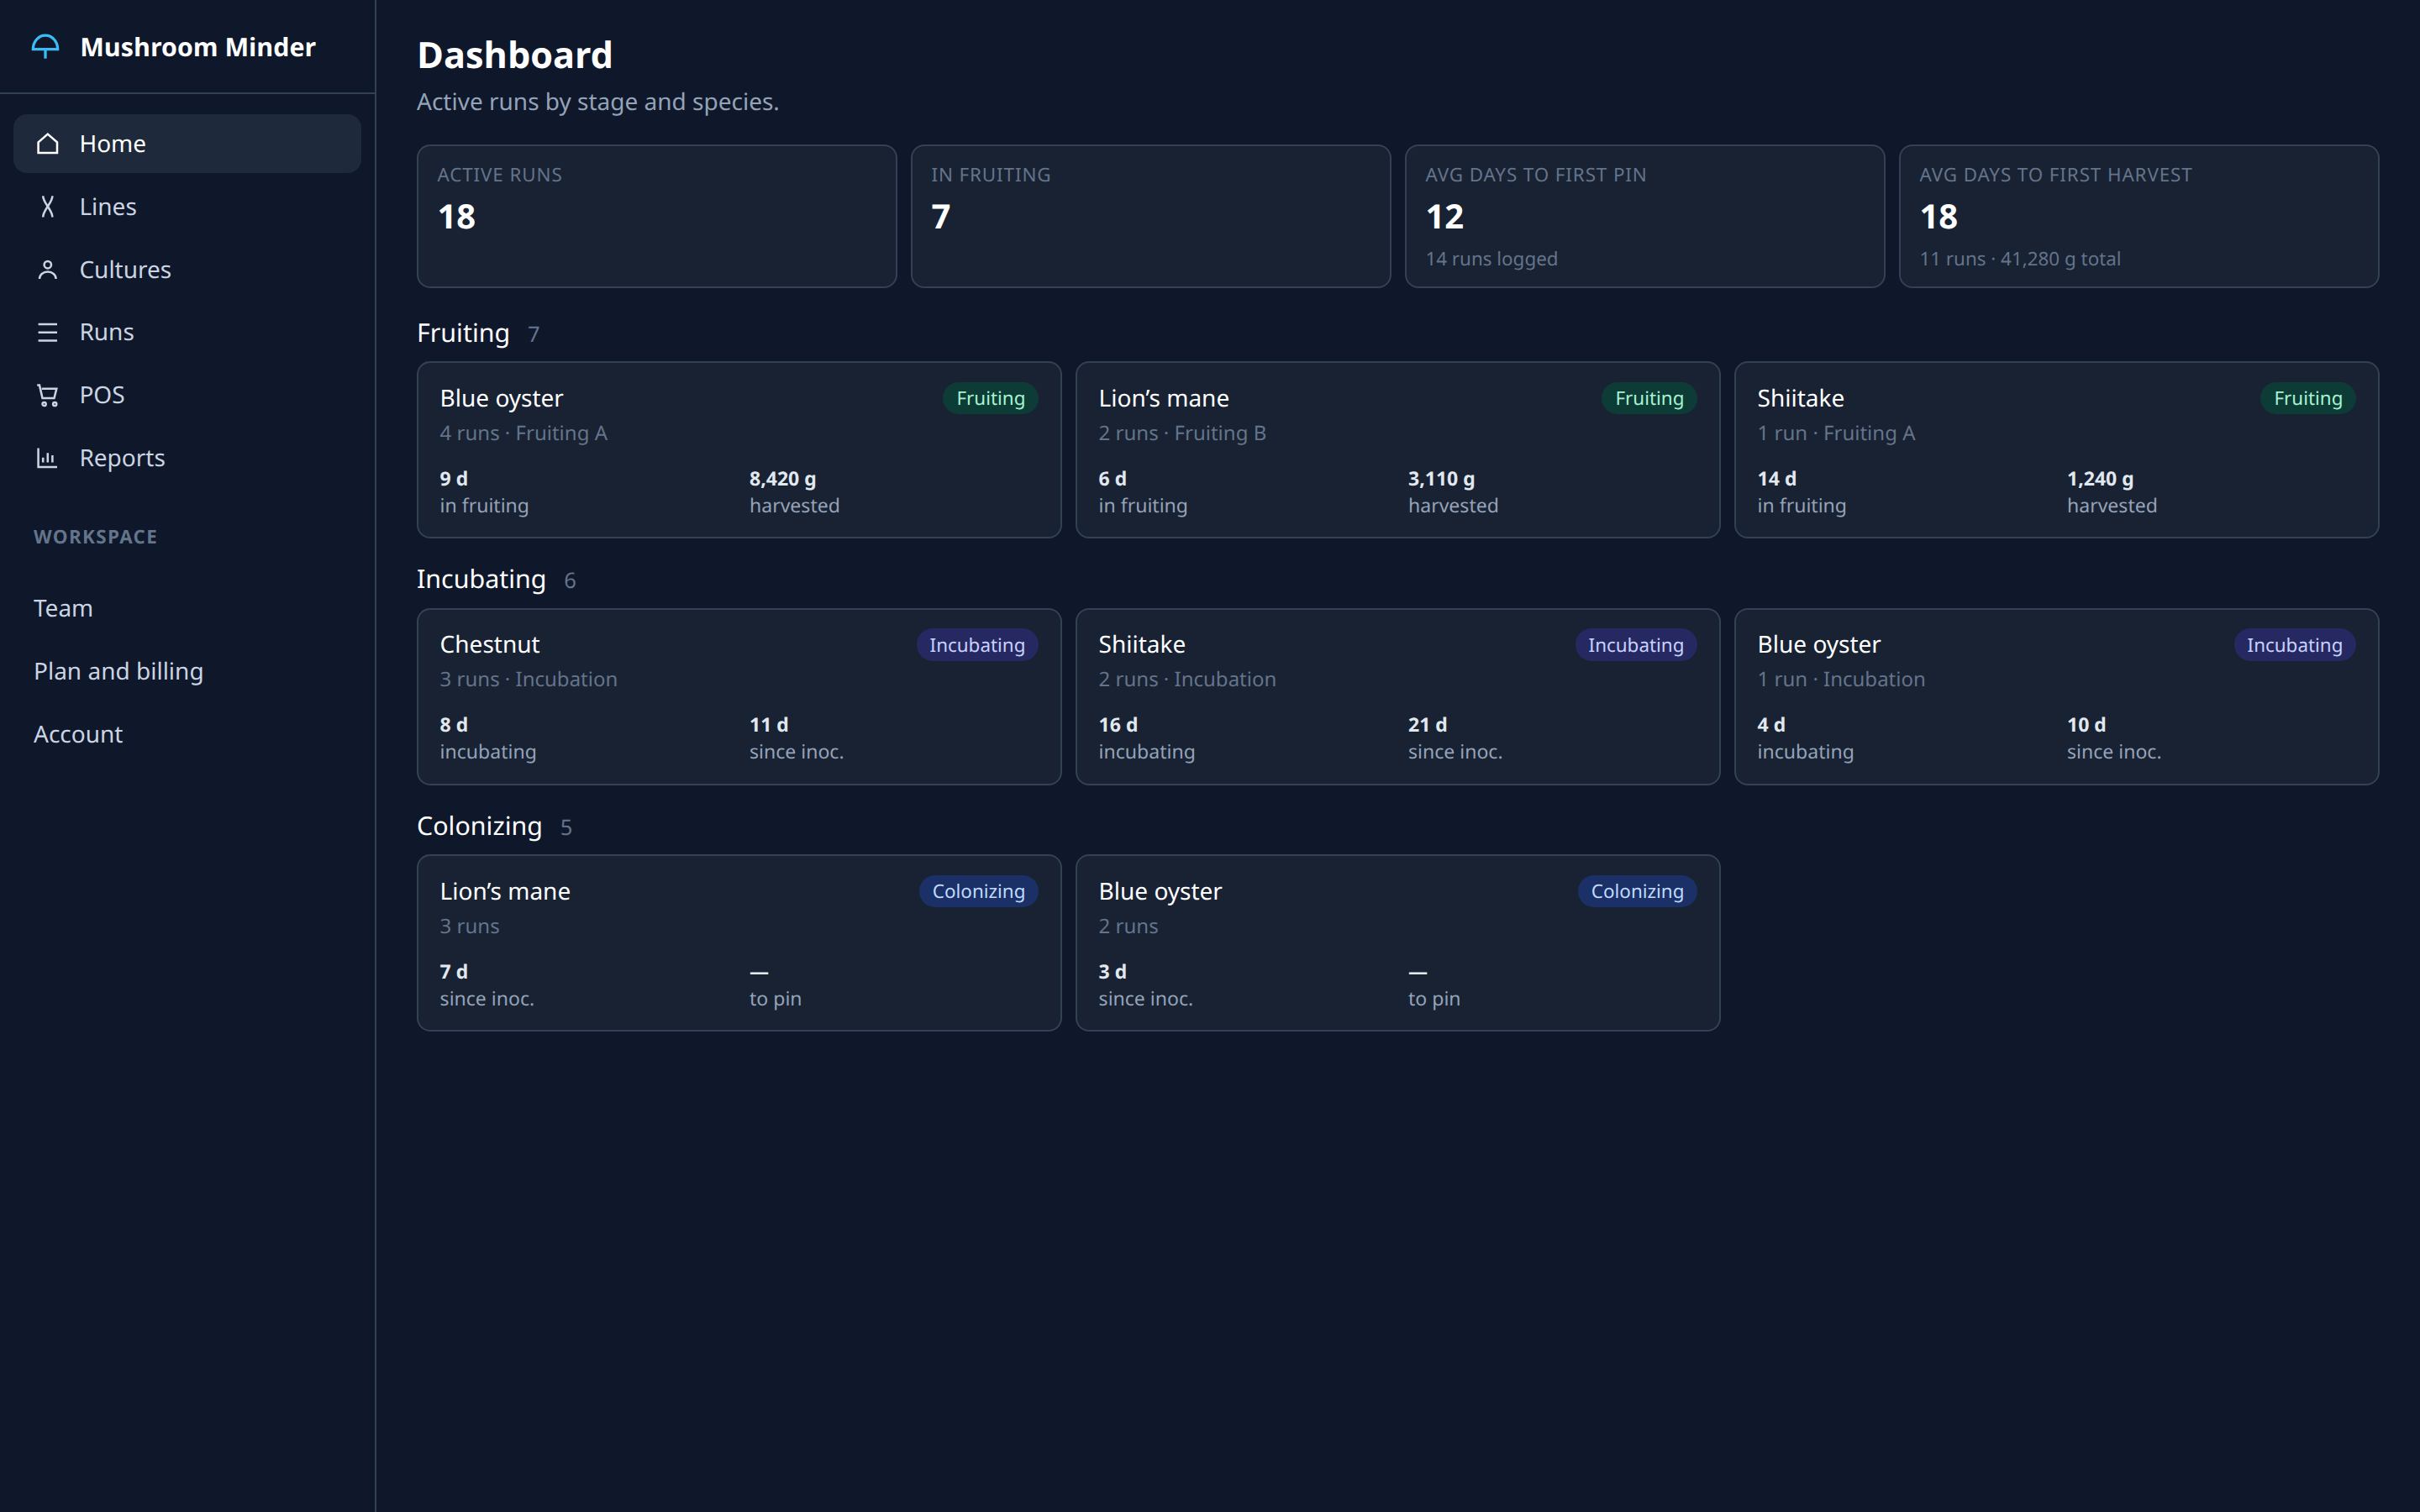Open the Lion's mane fruiting card title
2420x1512 pixels.
click(1163, 398)
